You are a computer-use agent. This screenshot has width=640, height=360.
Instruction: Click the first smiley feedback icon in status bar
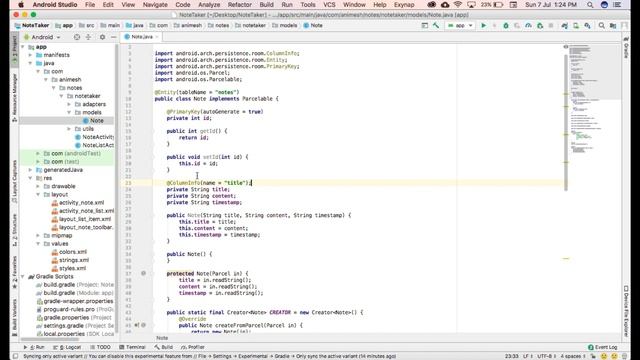click(604, 356)
